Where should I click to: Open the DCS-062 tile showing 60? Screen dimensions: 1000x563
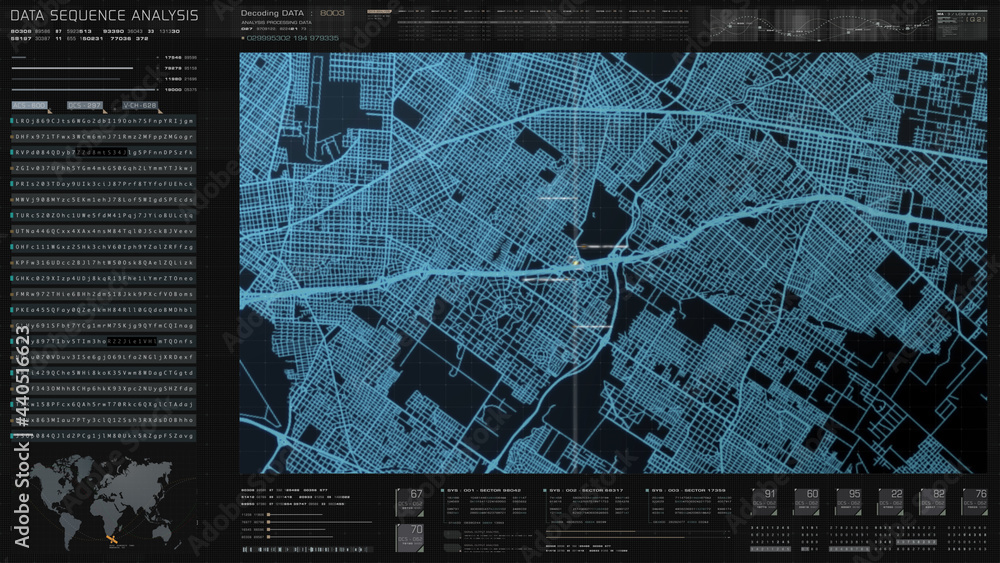[806, 502]
